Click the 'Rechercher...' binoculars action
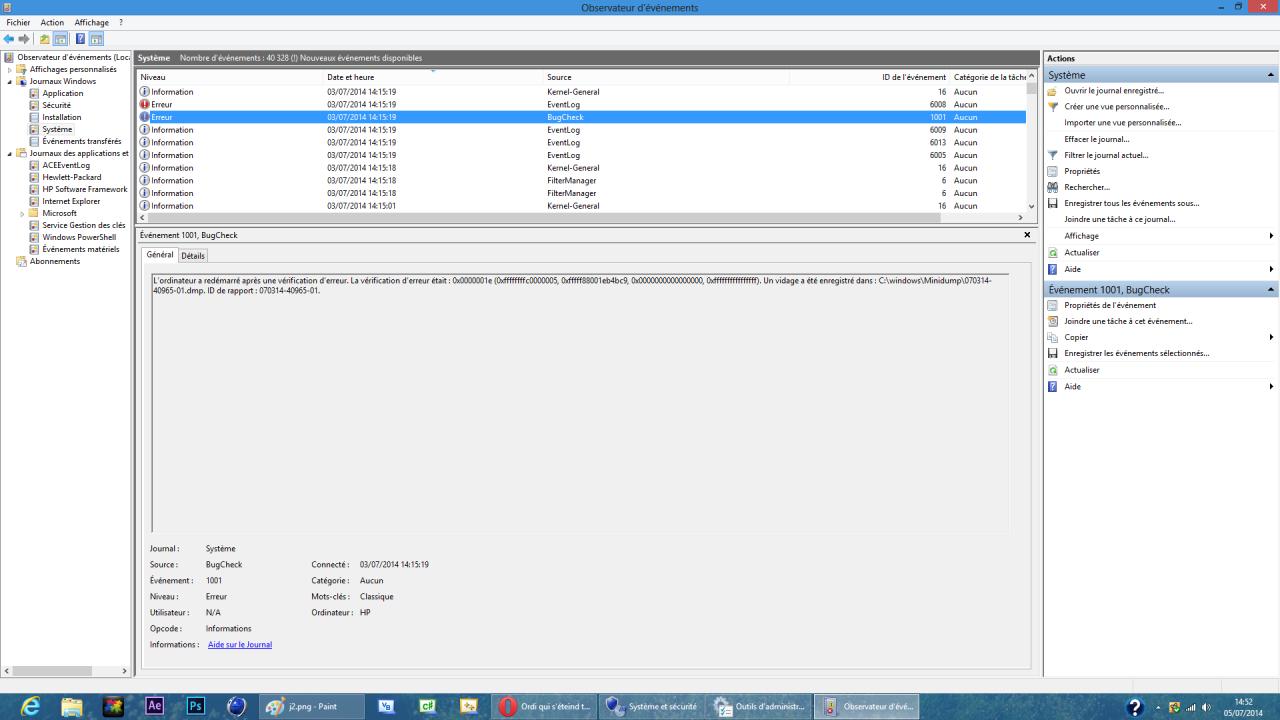The image size is (1280, 720). [1087, 187]
